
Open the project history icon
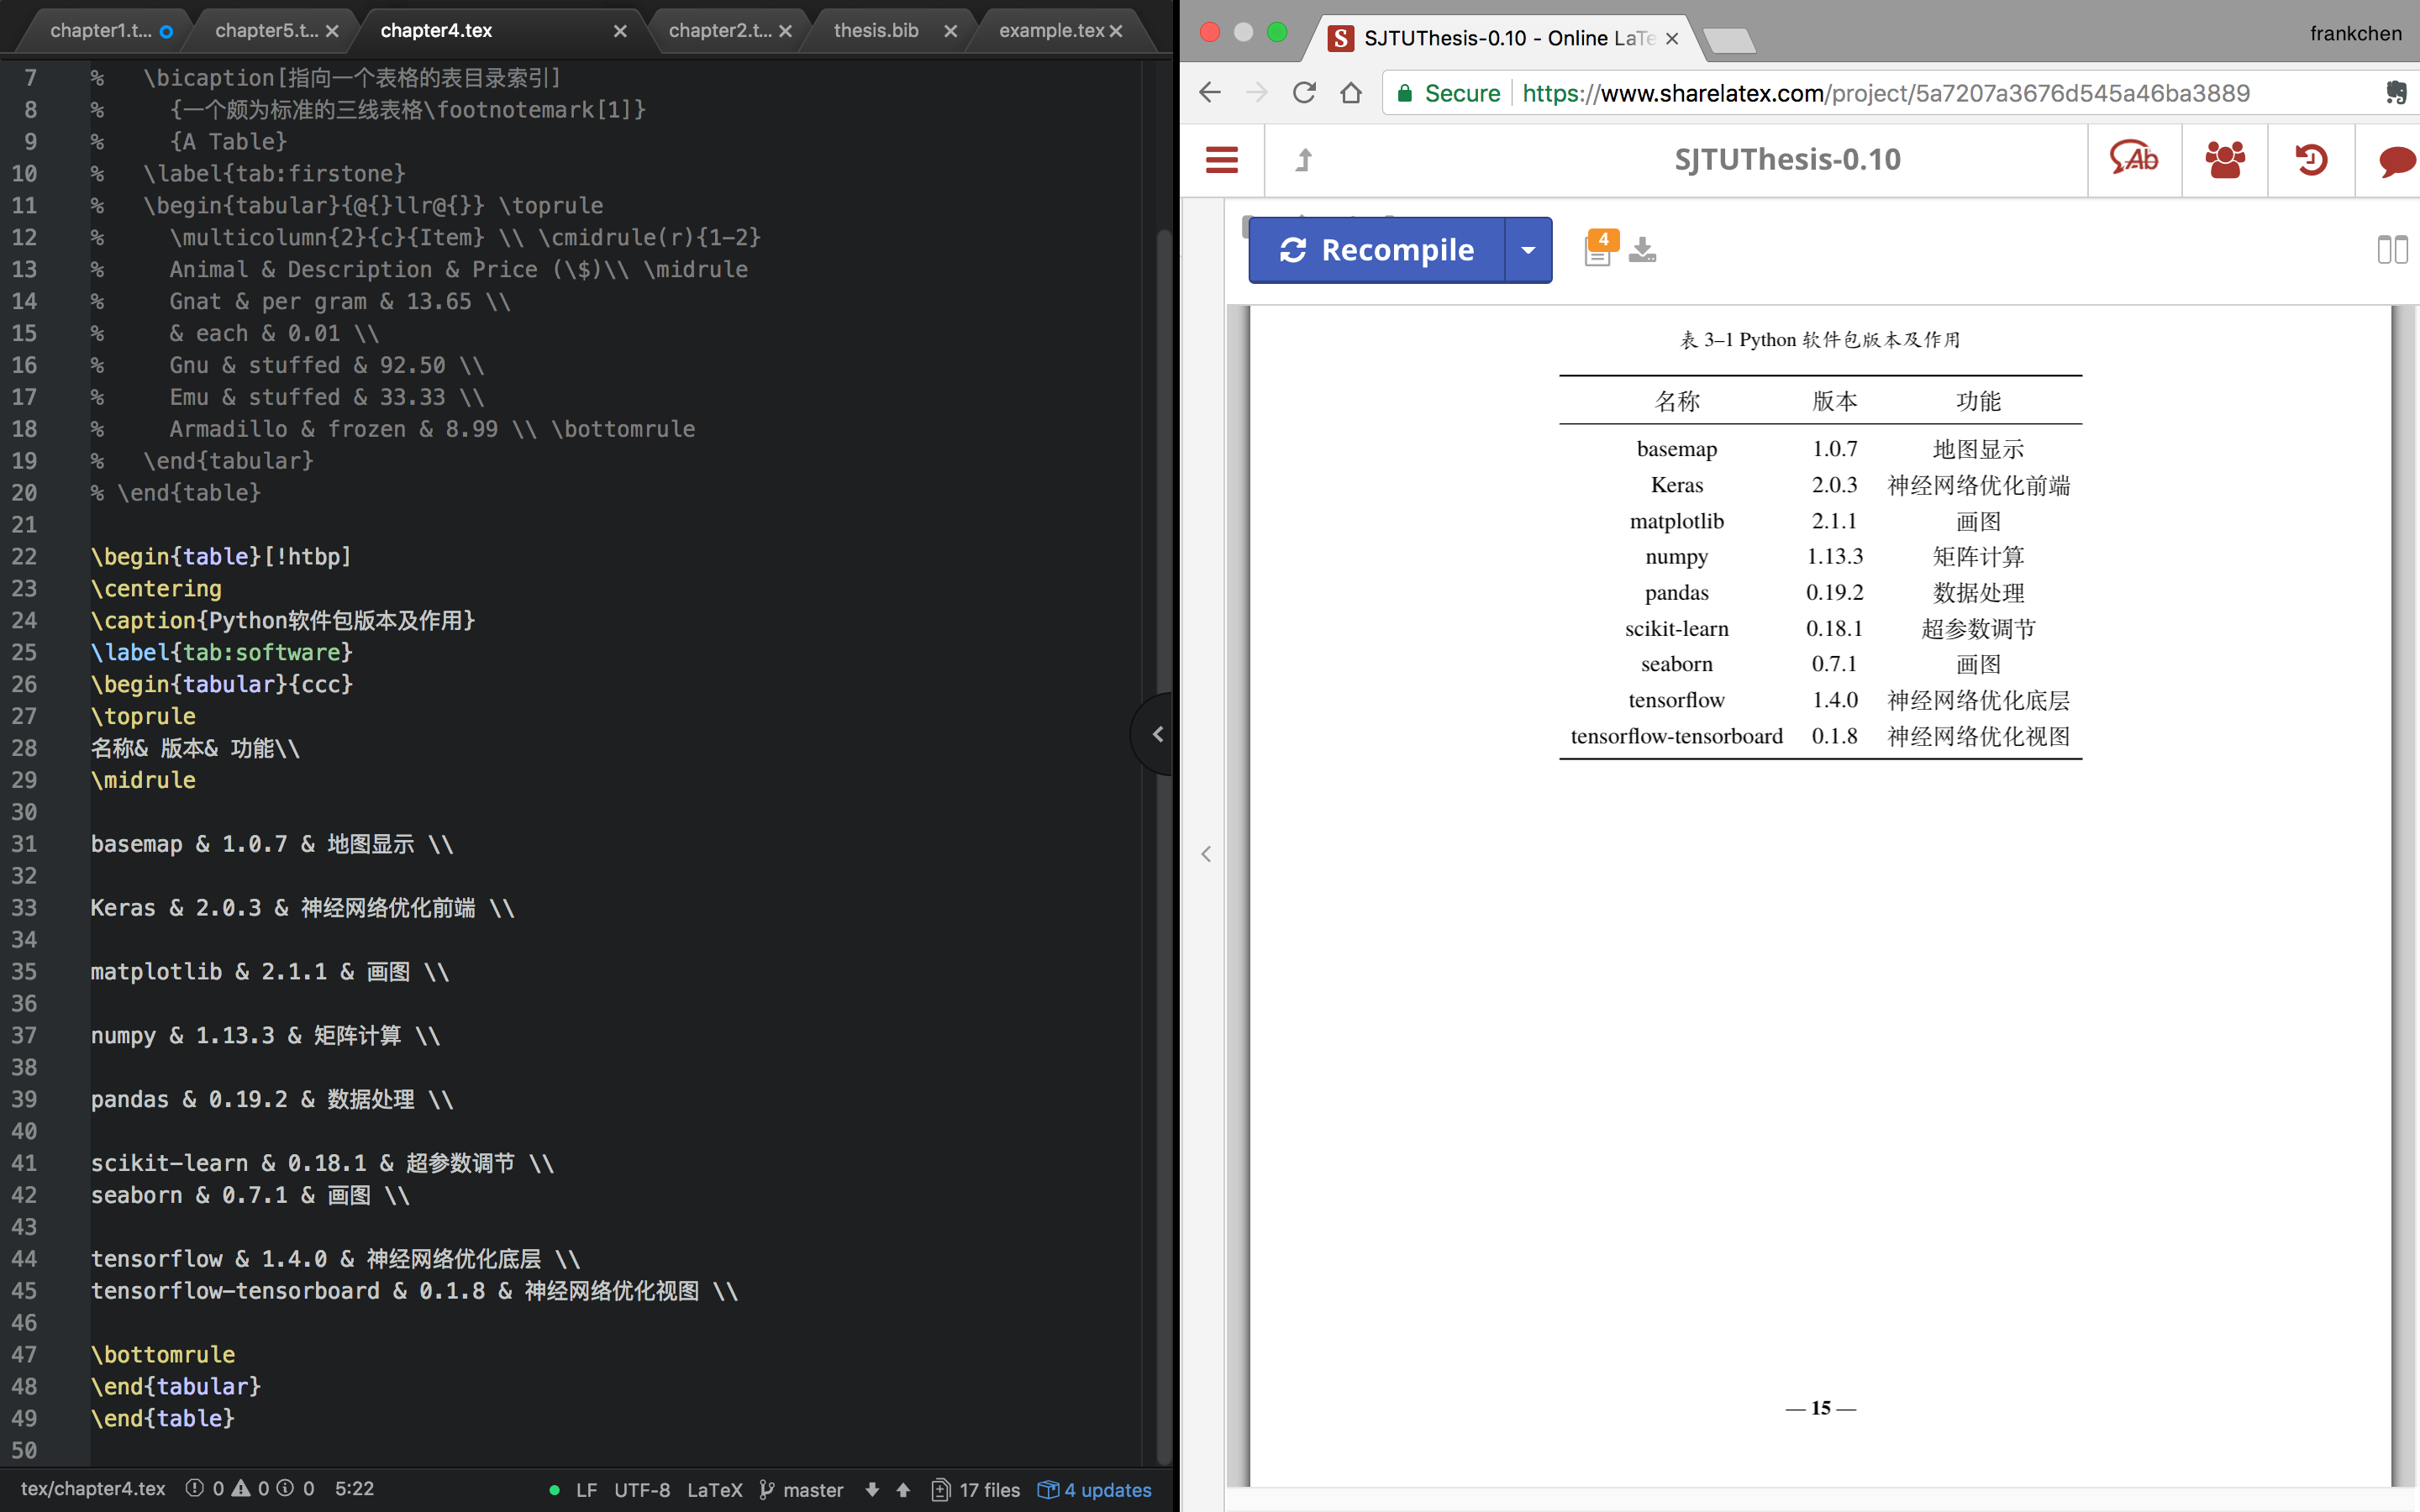coord(2310,160)
